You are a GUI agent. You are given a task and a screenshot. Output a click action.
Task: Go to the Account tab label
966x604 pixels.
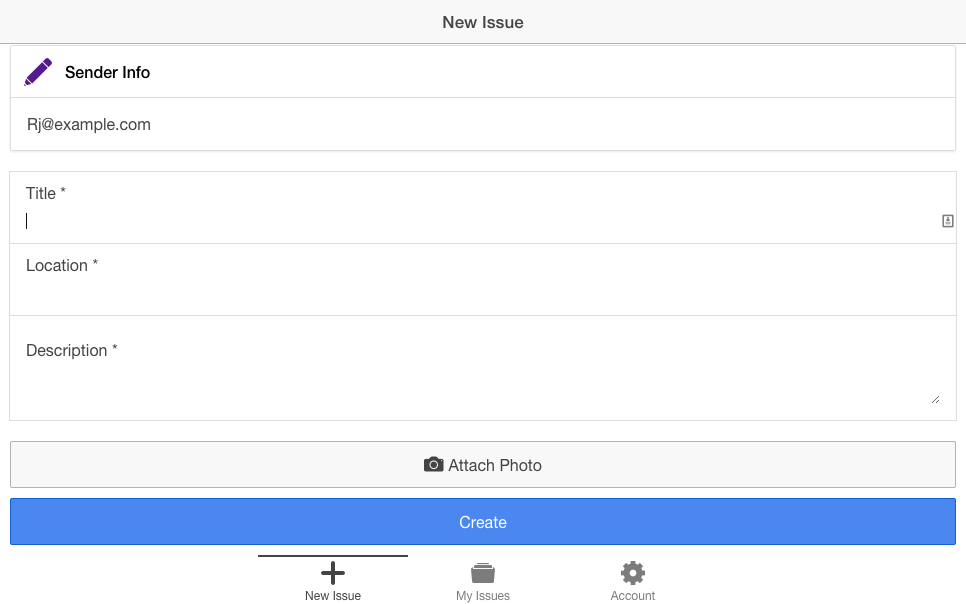tap(633, 595)
